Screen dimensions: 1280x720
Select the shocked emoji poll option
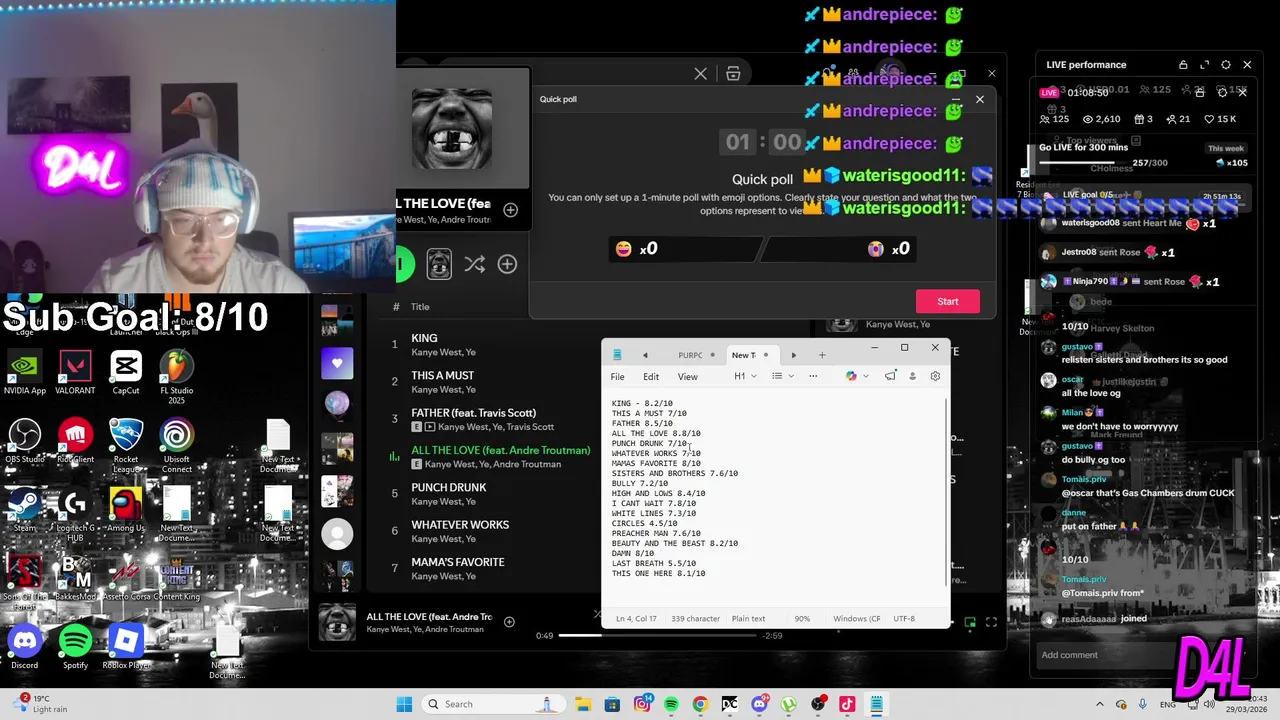pyautogui.click(x=878, y=249)
